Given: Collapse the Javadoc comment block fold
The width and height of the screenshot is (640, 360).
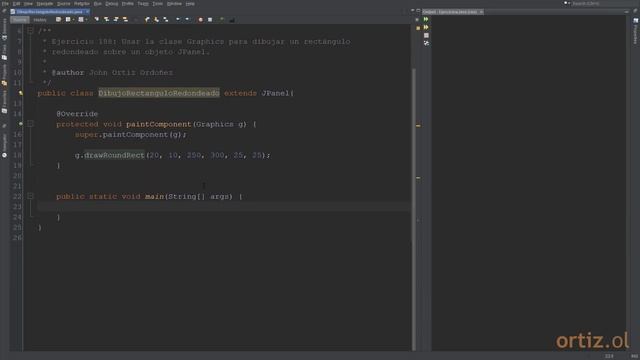Looking at the screenshot, I should point(30,31).
